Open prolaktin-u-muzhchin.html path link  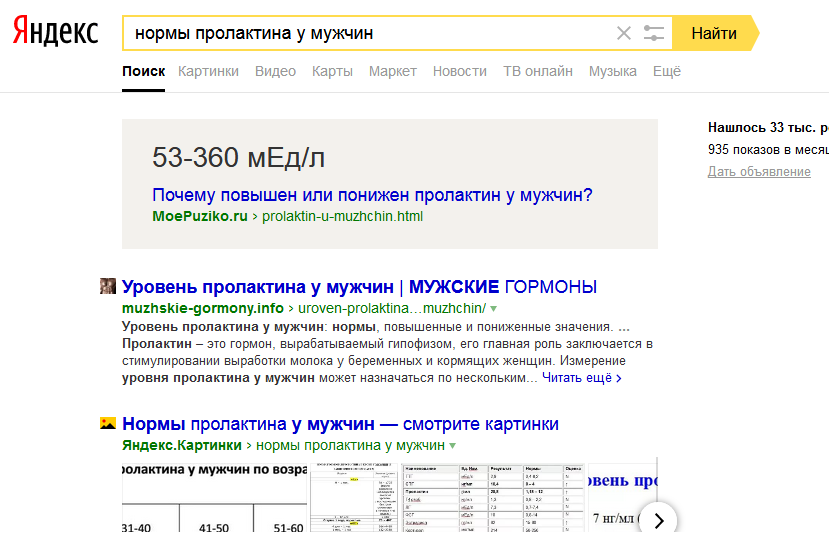click(343, 216)
